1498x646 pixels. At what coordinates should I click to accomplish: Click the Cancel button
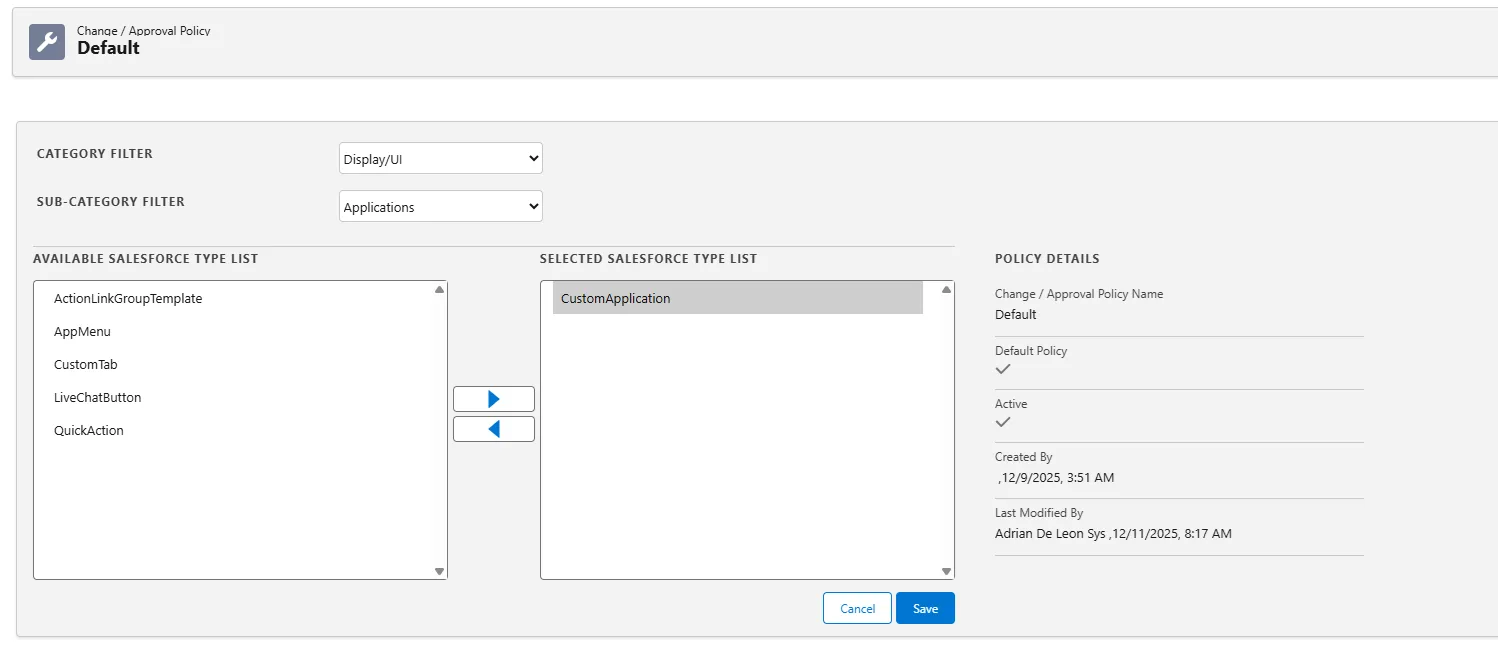pos(857,608)
